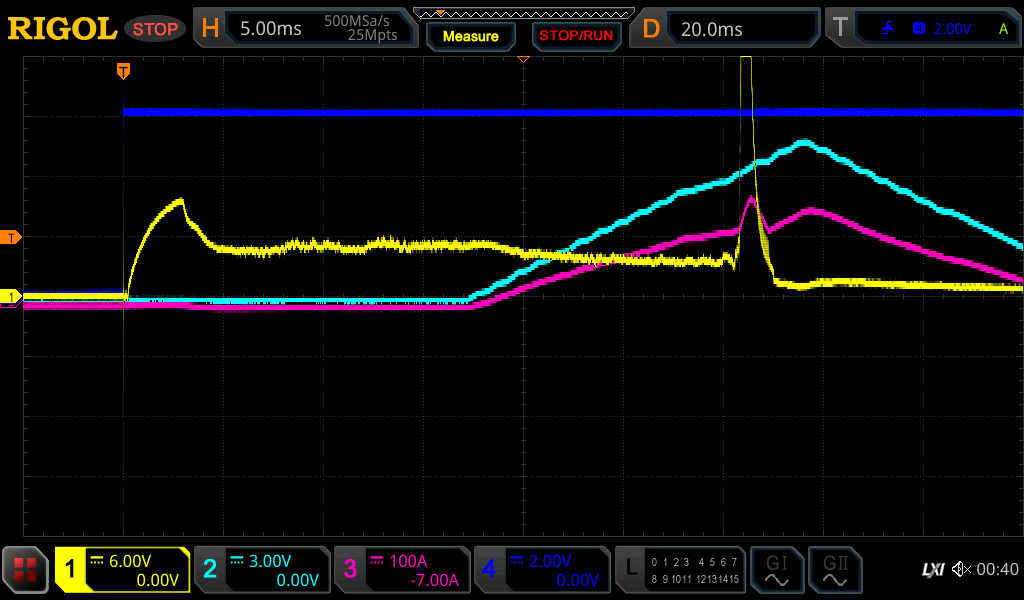Click the RIGOL logo
The height and width of the screenshot is (600, 1024).
click(62, 29)
